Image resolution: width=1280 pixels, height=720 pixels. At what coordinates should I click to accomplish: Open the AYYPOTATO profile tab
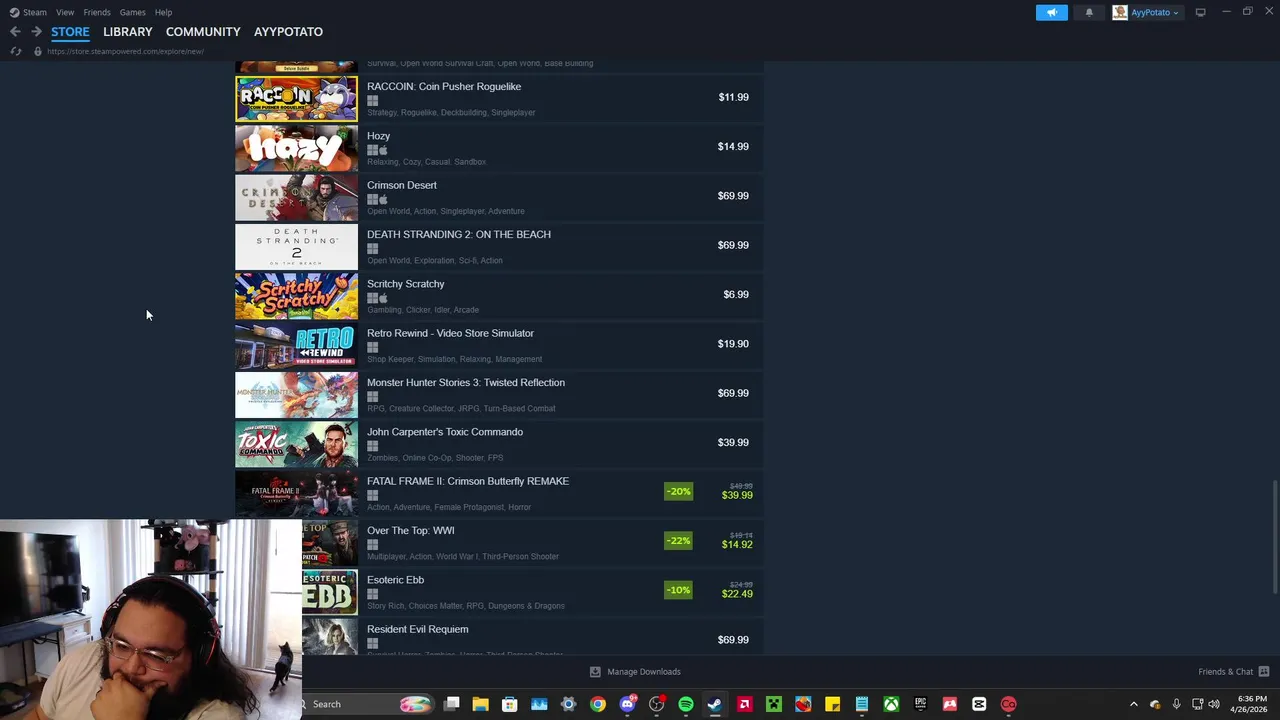point(288,32)
